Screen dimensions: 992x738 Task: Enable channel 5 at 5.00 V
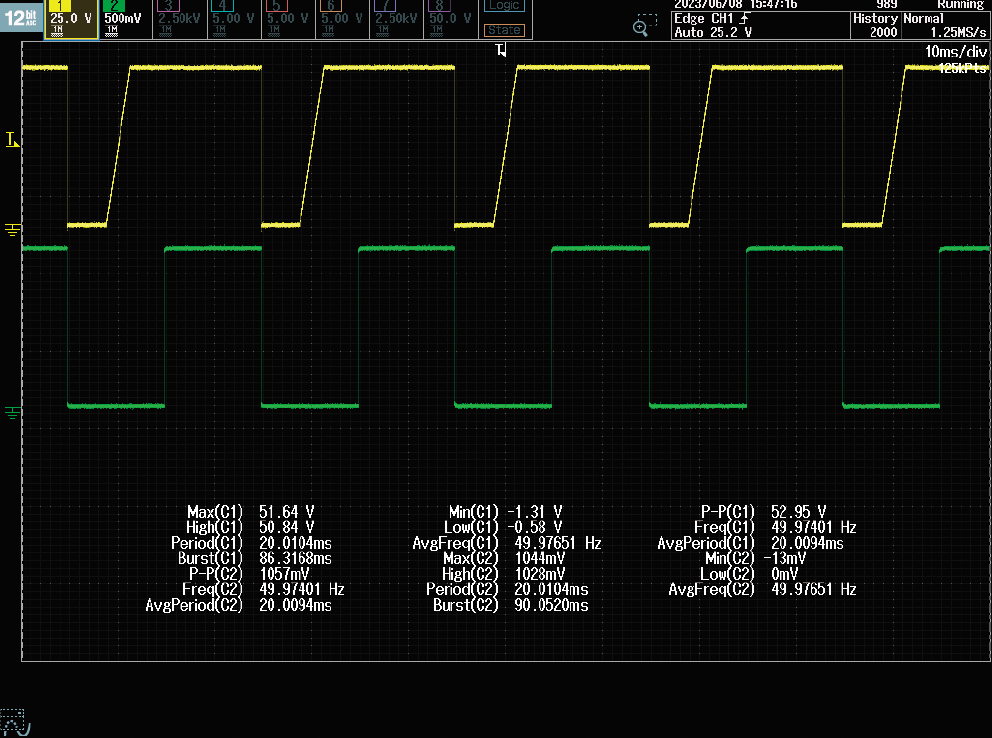point(288,19)
